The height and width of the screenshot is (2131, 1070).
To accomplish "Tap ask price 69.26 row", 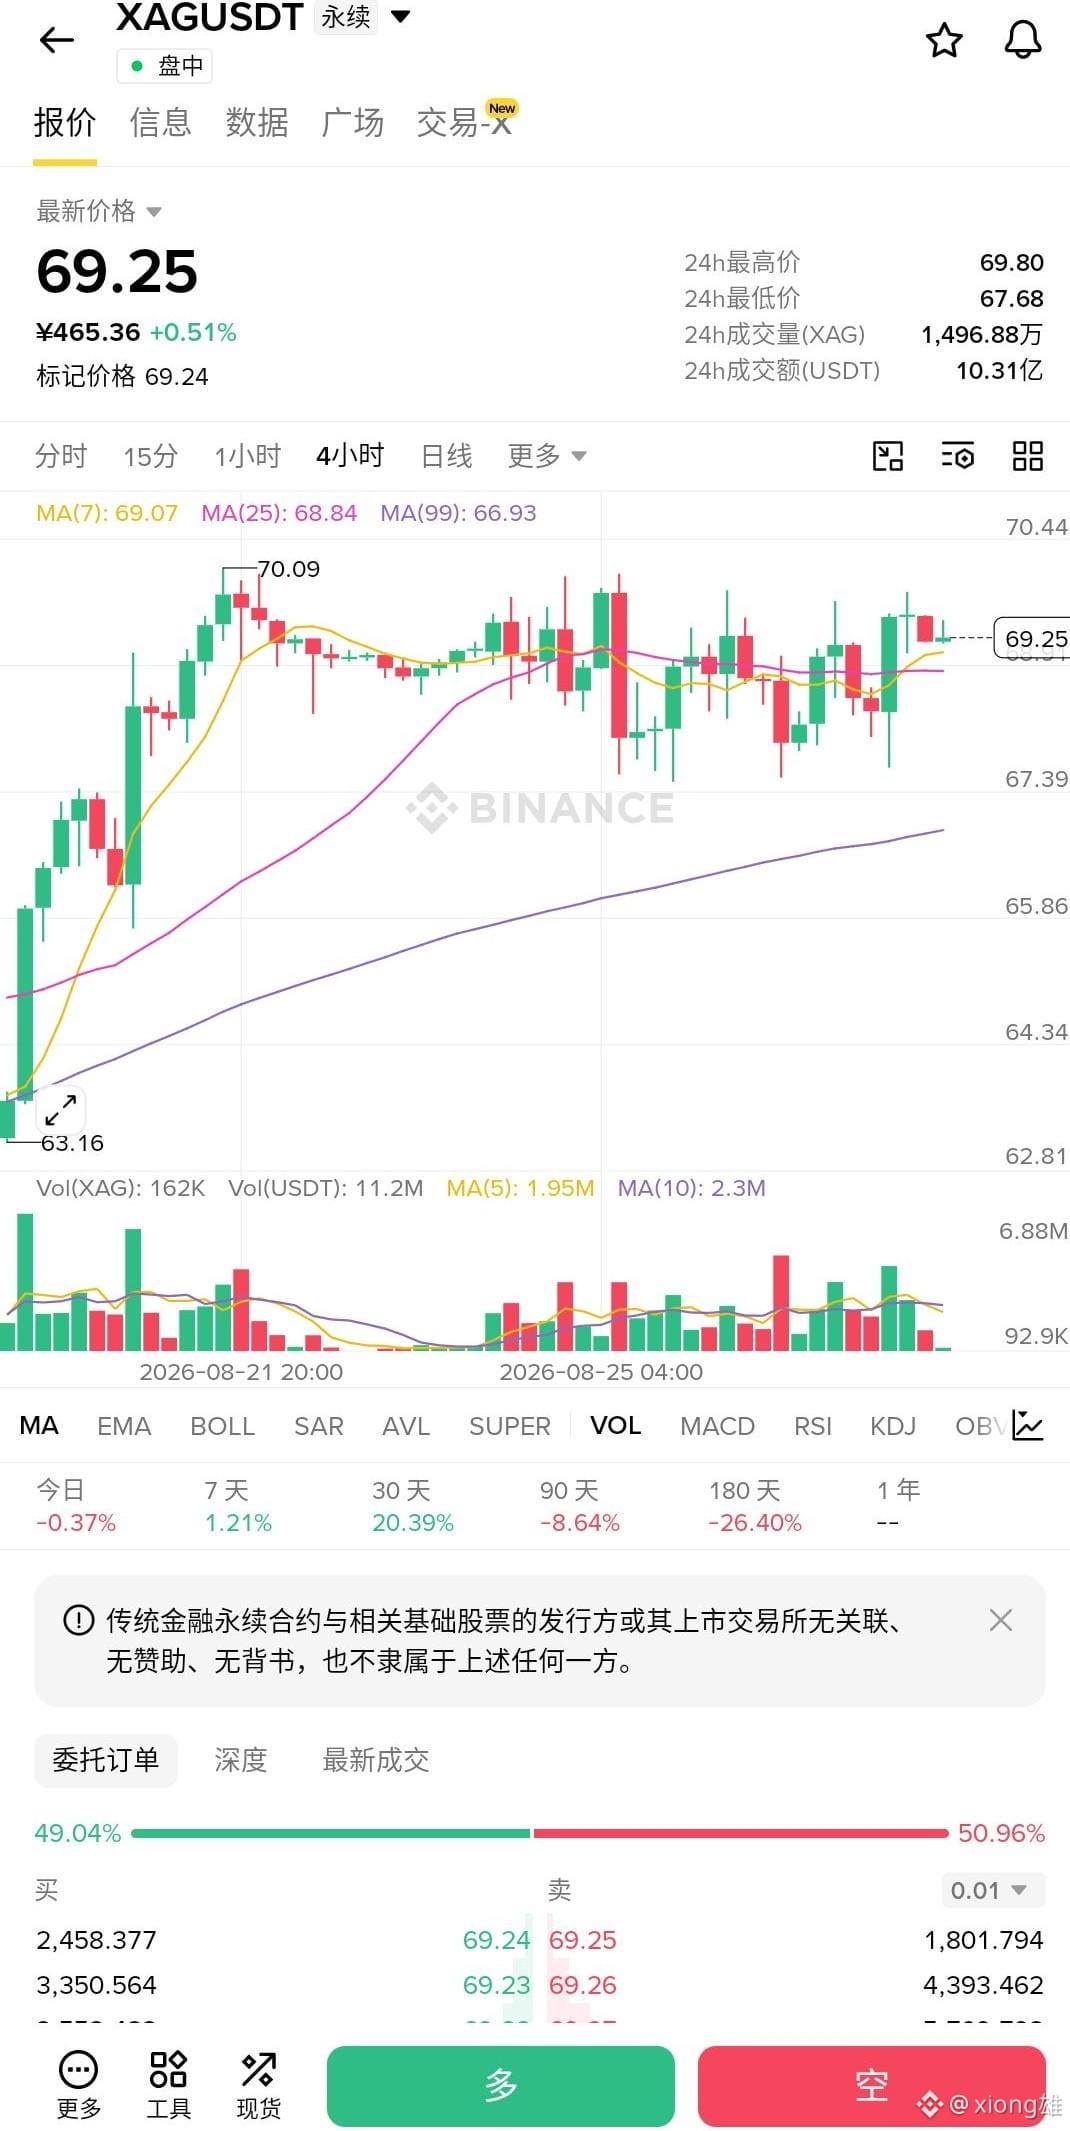I will [583, 1985].
